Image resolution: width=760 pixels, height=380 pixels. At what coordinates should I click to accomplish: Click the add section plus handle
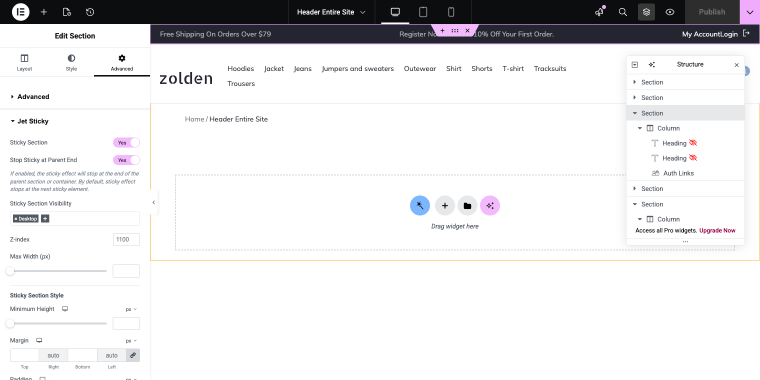[443, 31]
